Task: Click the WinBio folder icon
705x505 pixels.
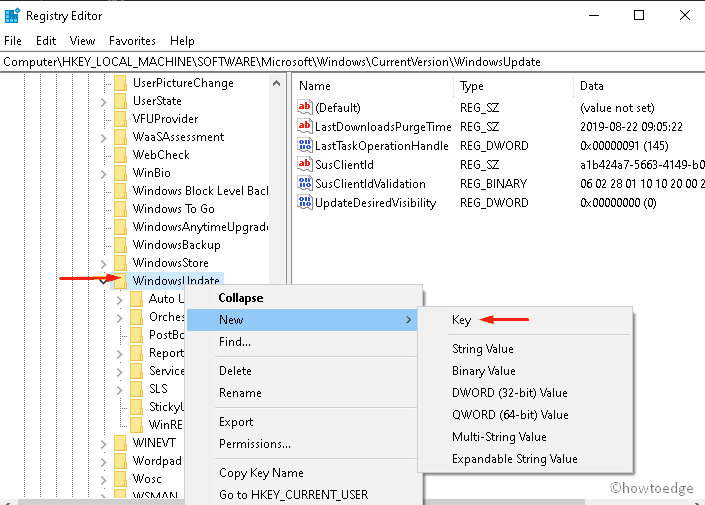Action: pos(120,173)
